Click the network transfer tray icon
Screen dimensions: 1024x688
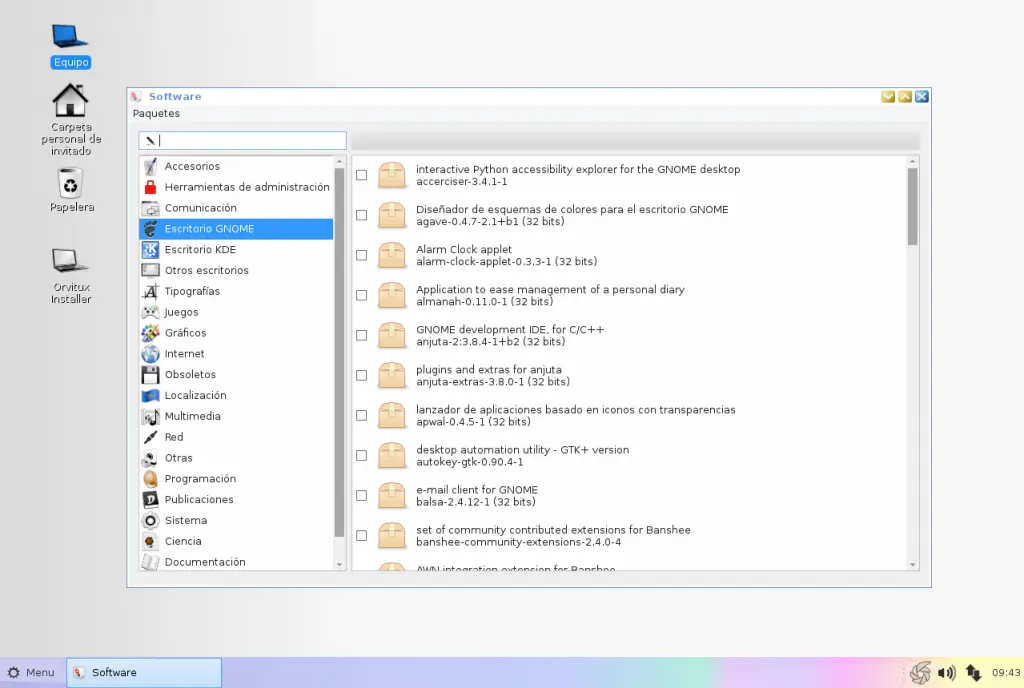(x=973, y=672)
